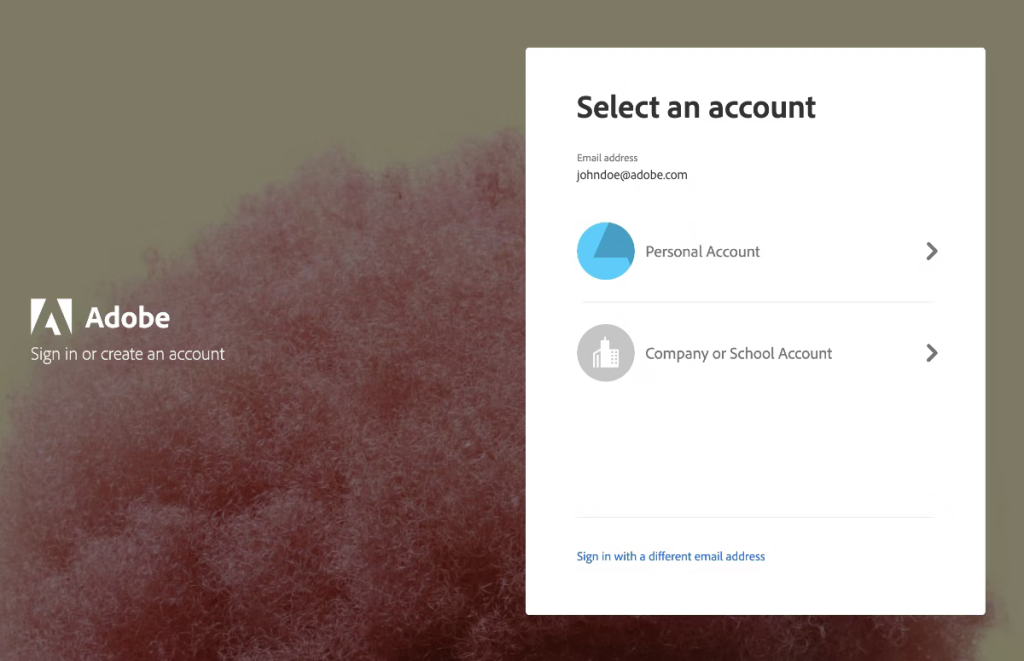Click the "Select an account" heading
Image resolution: width=1024 pixels, height=661 pixels.
point(696,107)
